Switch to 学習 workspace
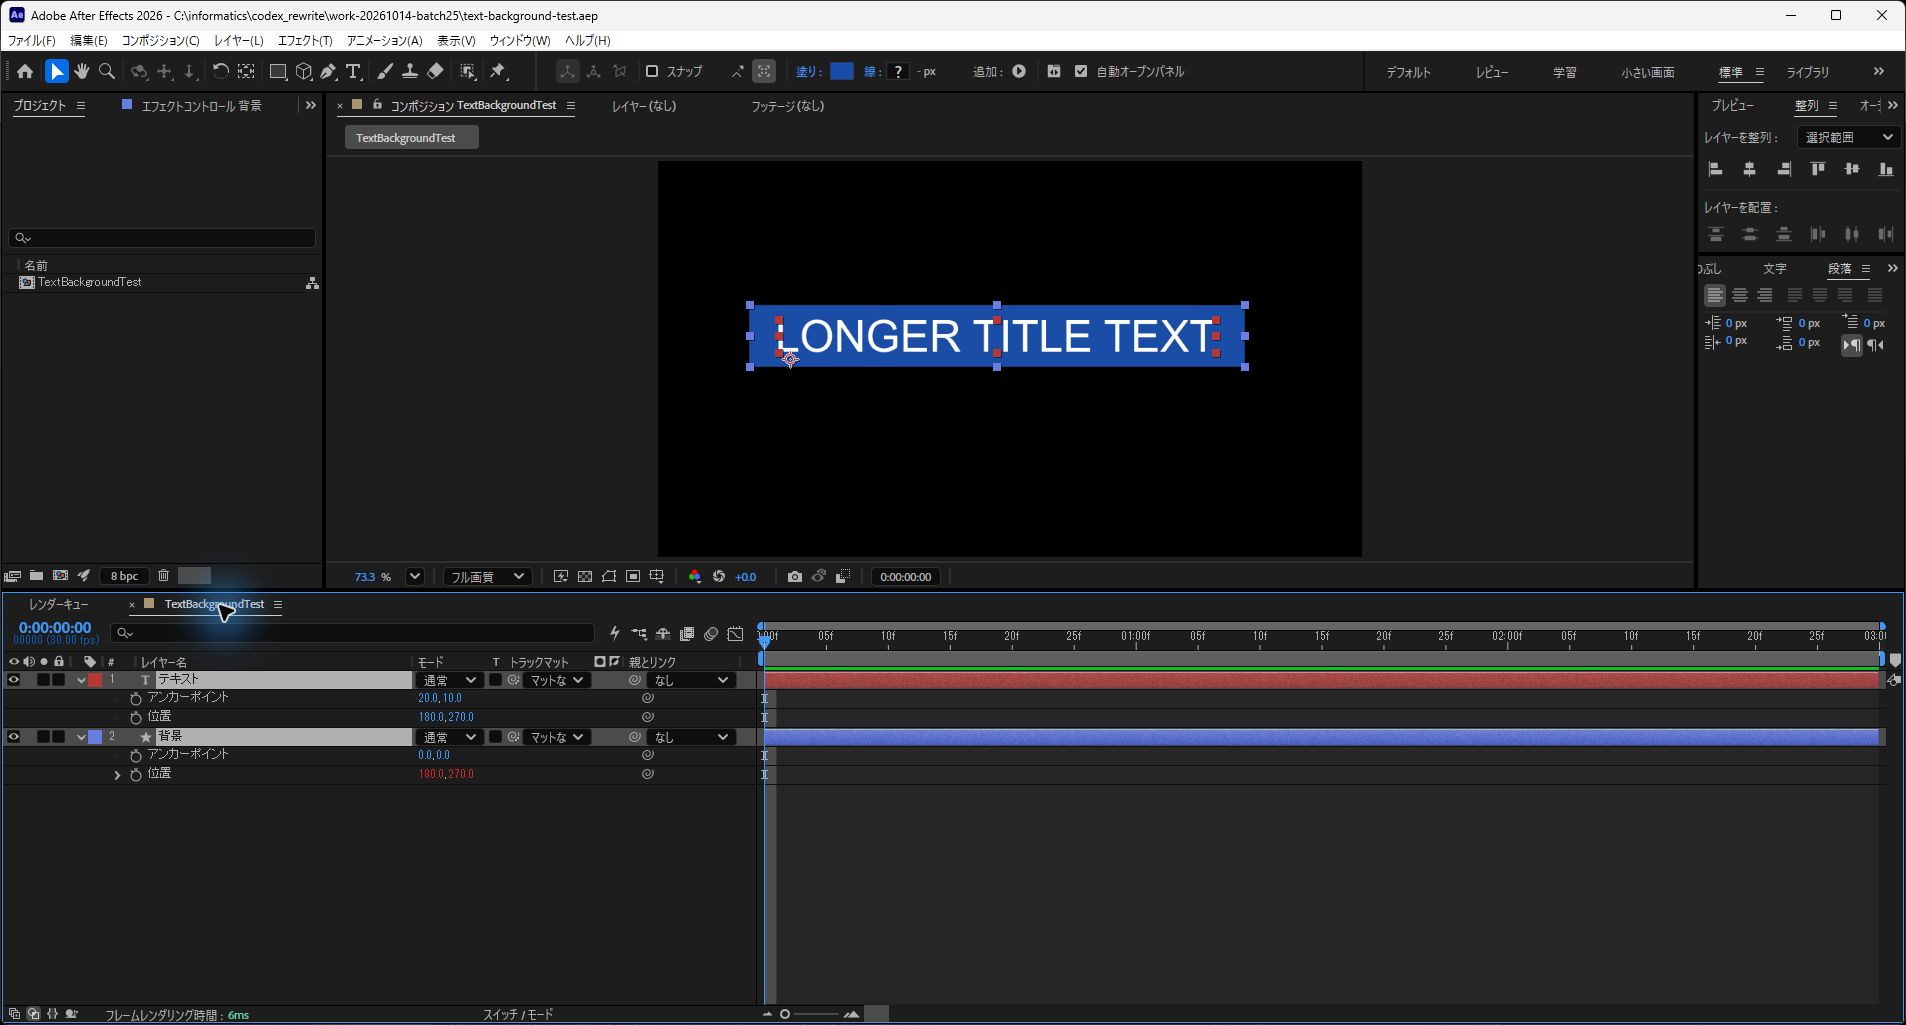The image size is (1906, 1025). point(1565,72)
